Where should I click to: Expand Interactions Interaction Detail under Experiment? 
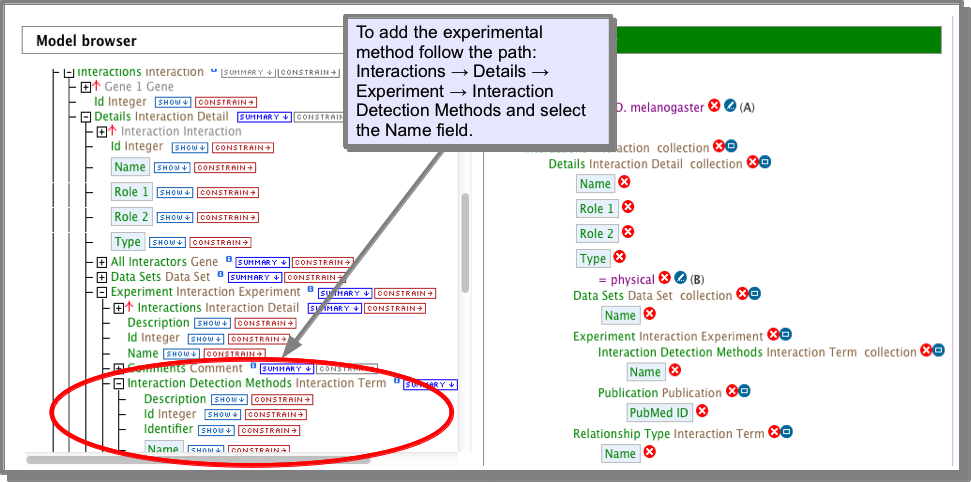(118, 308)
